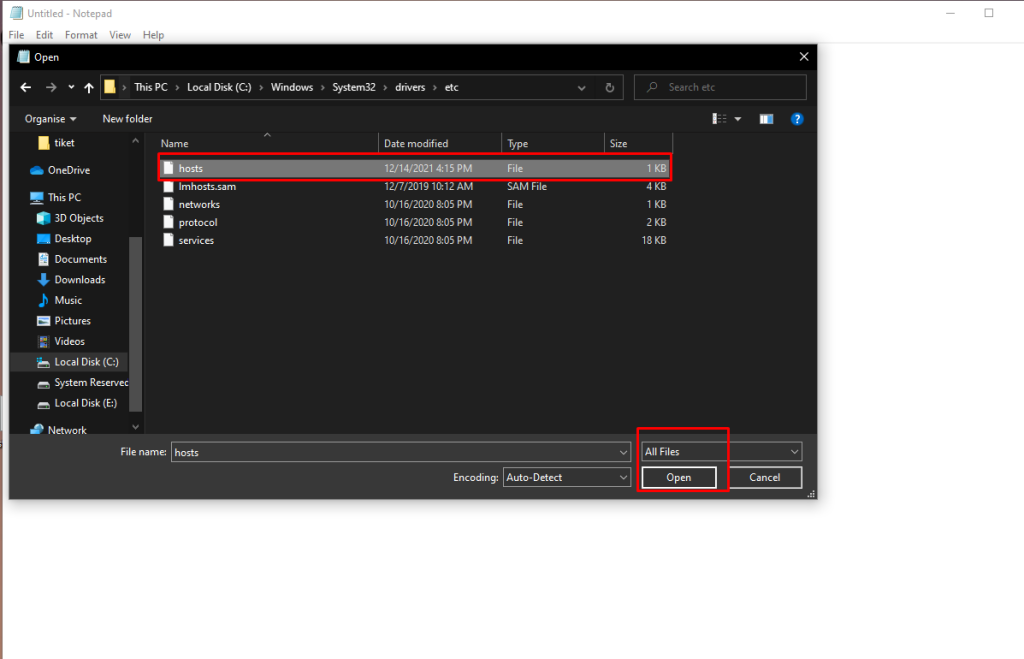This screenshot has width=1024, height=659.
Task: Open Notepad View menu
Action: click(120, 35)
